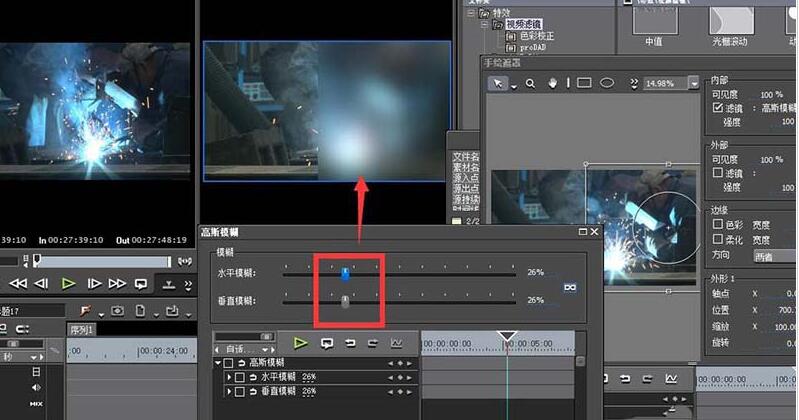The width and height of the screenshot is (799, 420).
Task: Show more mask tools via double chevron
Action: (634, 84)
